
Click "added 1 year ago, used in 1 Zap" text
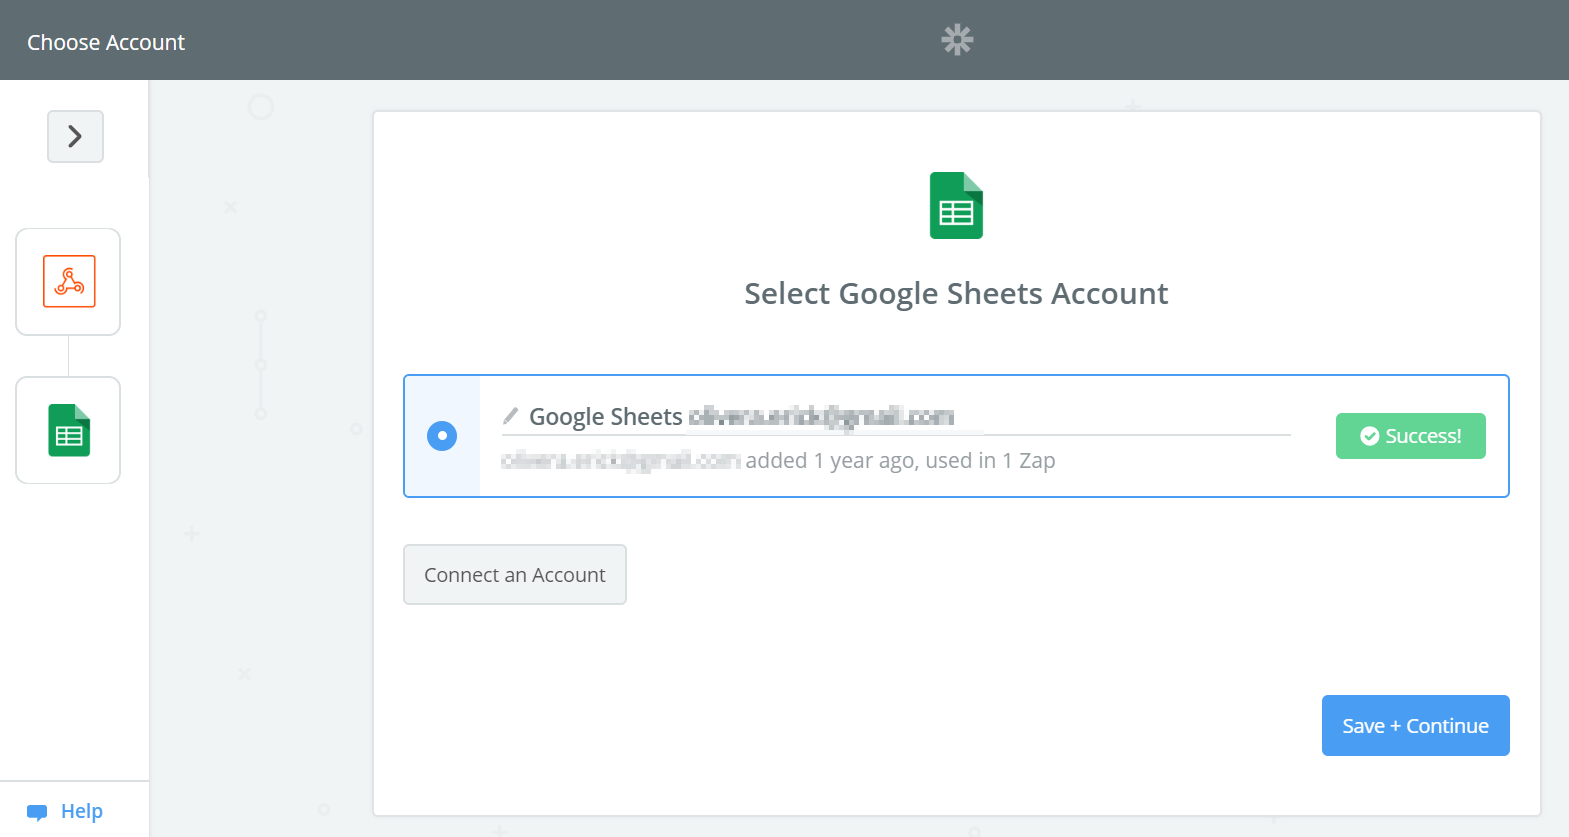(900, 461)
